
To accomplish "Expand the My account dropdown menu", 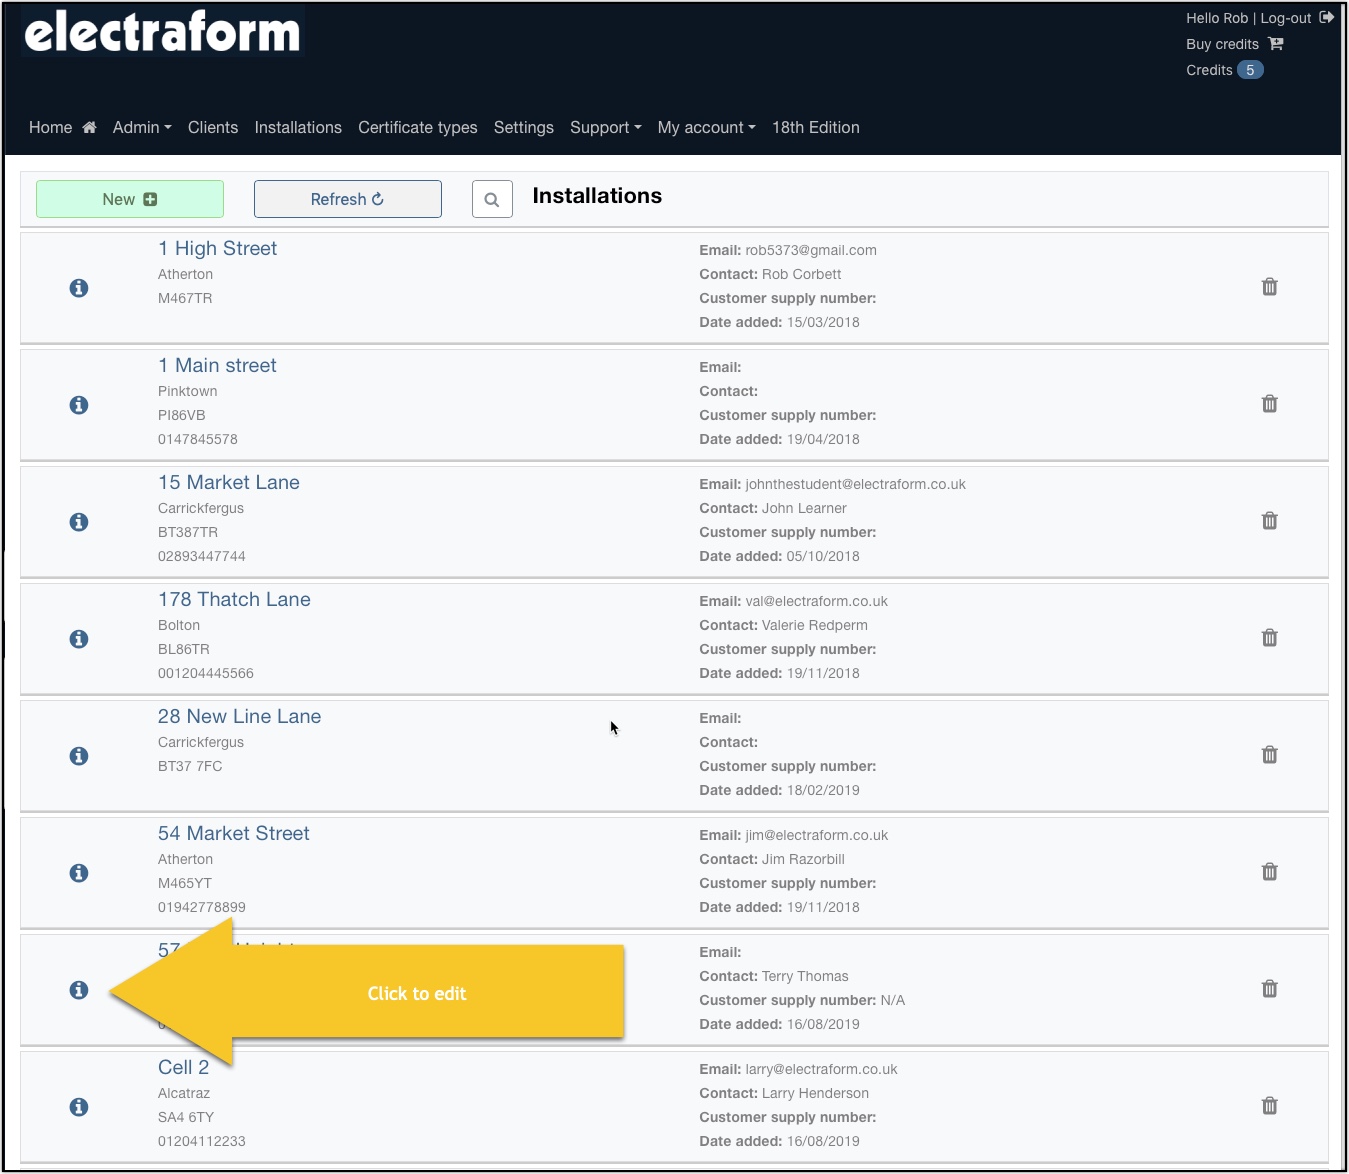I will (707, 127).
